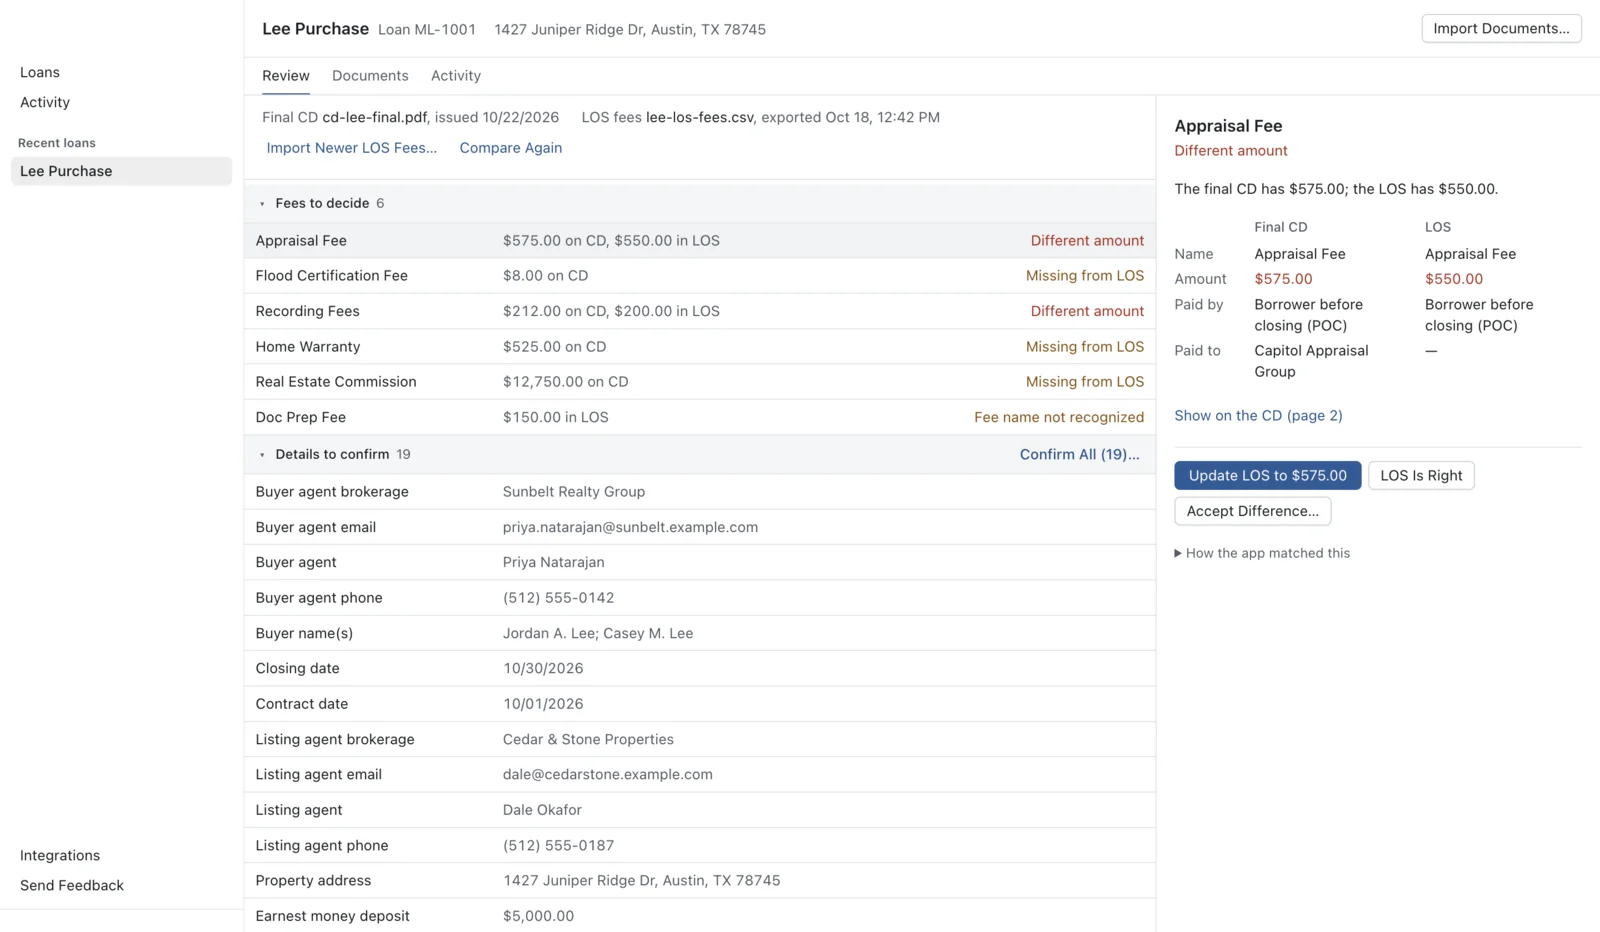
Task: Click Send Feedback in the sidebar
Action: [72, 885]
